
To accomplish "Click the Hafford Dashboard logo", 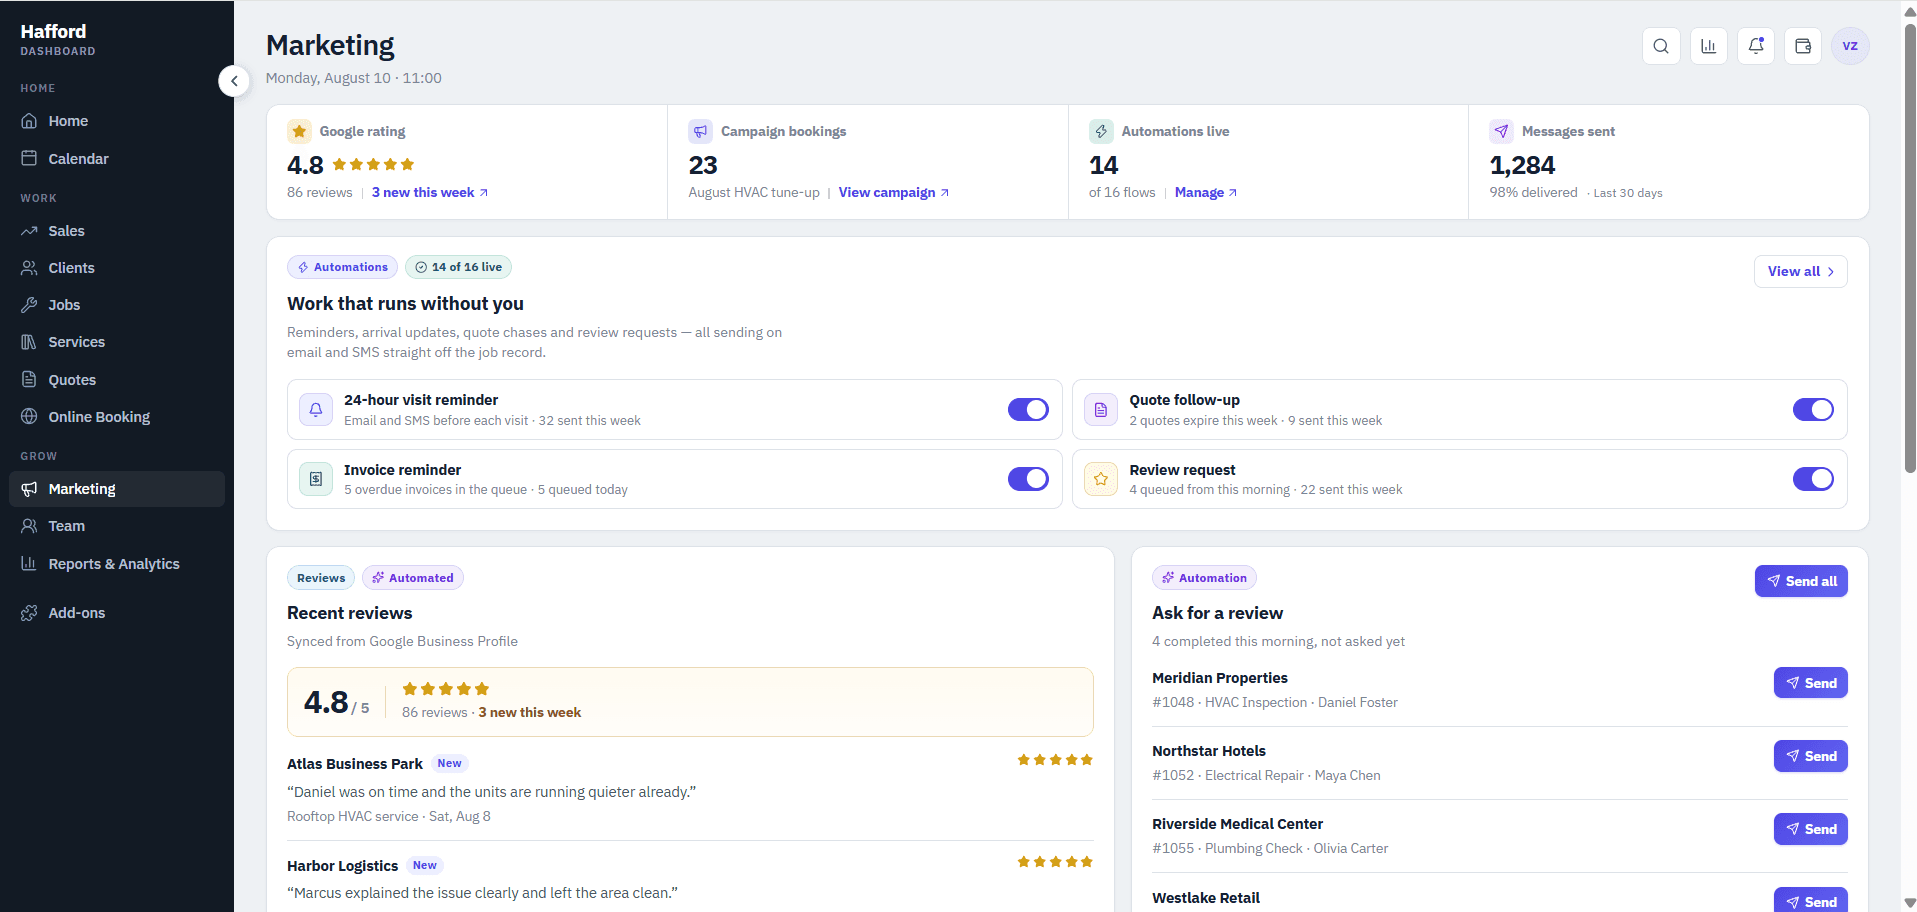I will 58,39.
